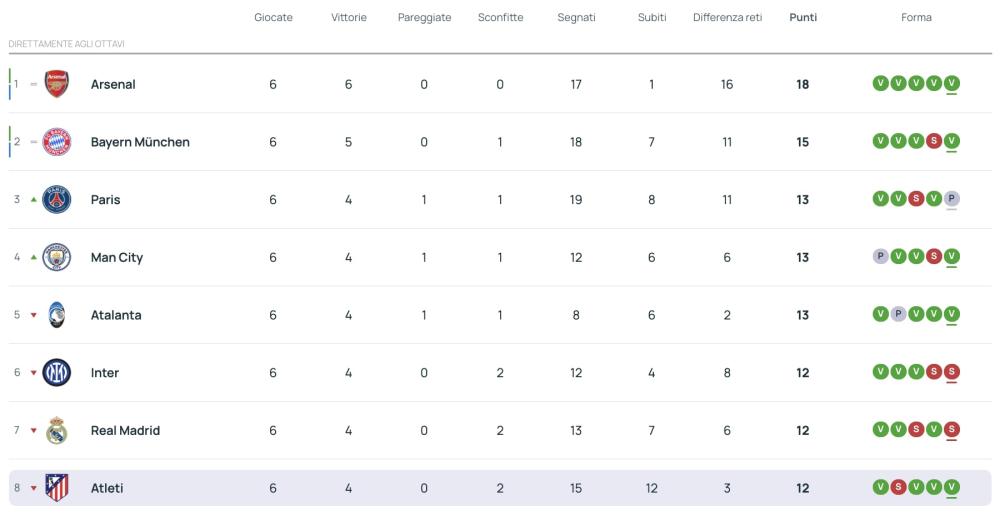Select the Differenza reti column header
This screenshot has height=517, width=1000.
[727, 18]
